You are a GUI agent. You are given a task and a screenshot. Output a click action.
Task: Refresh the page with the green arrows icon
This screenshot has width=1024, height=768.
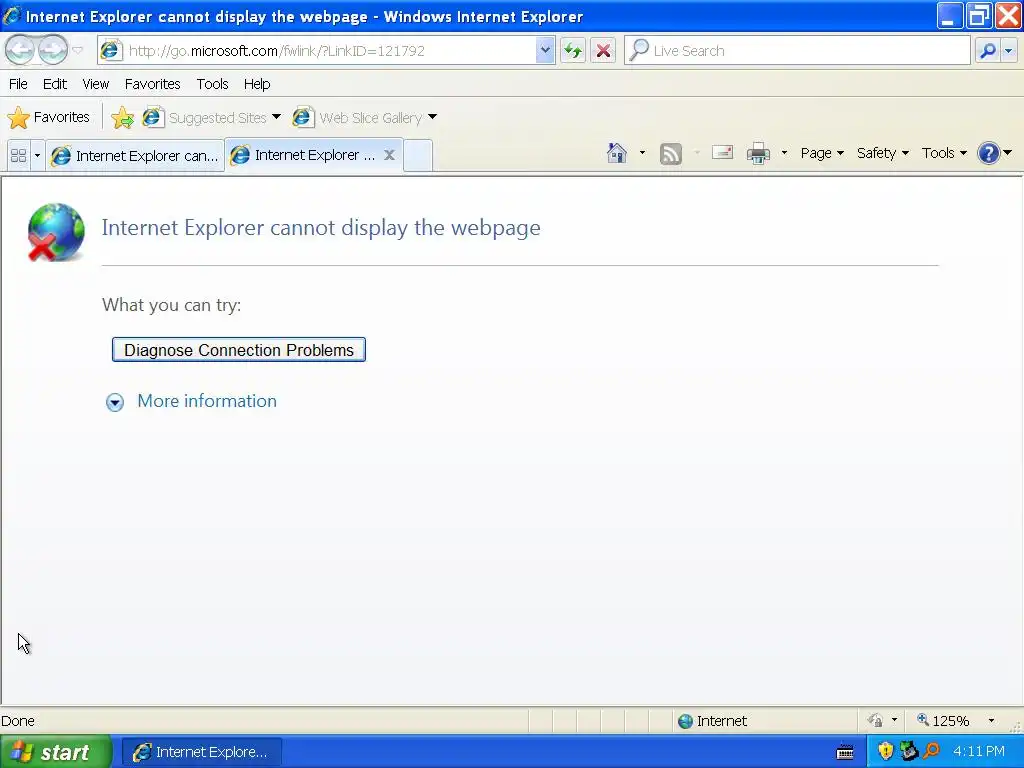coord(573,50)
